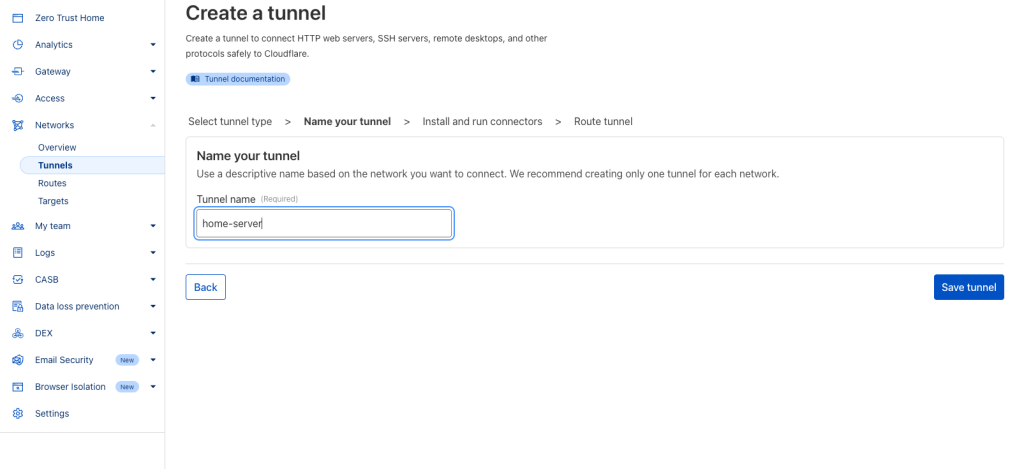Image resolution: width=1024 pixels, height=469 pixels.
Task: Click the My team people icon
Action: [18, 226]
